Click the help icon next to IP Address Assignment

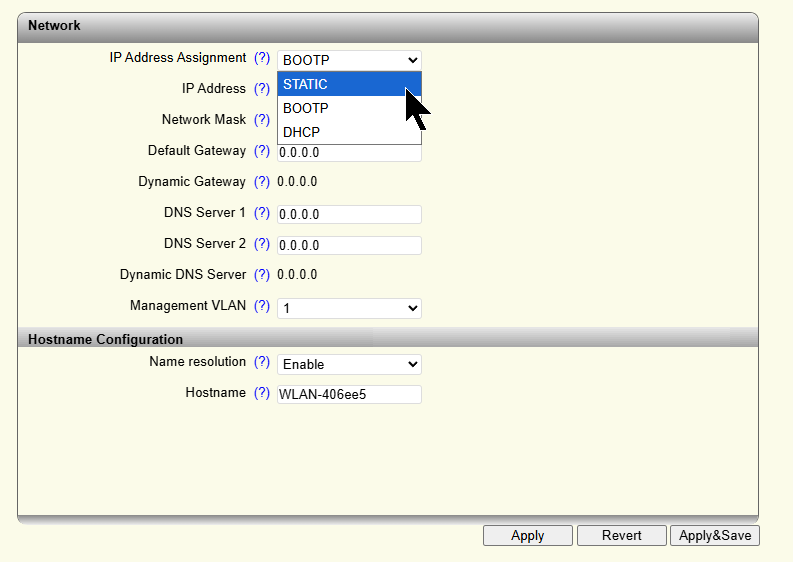pos(262,58)
